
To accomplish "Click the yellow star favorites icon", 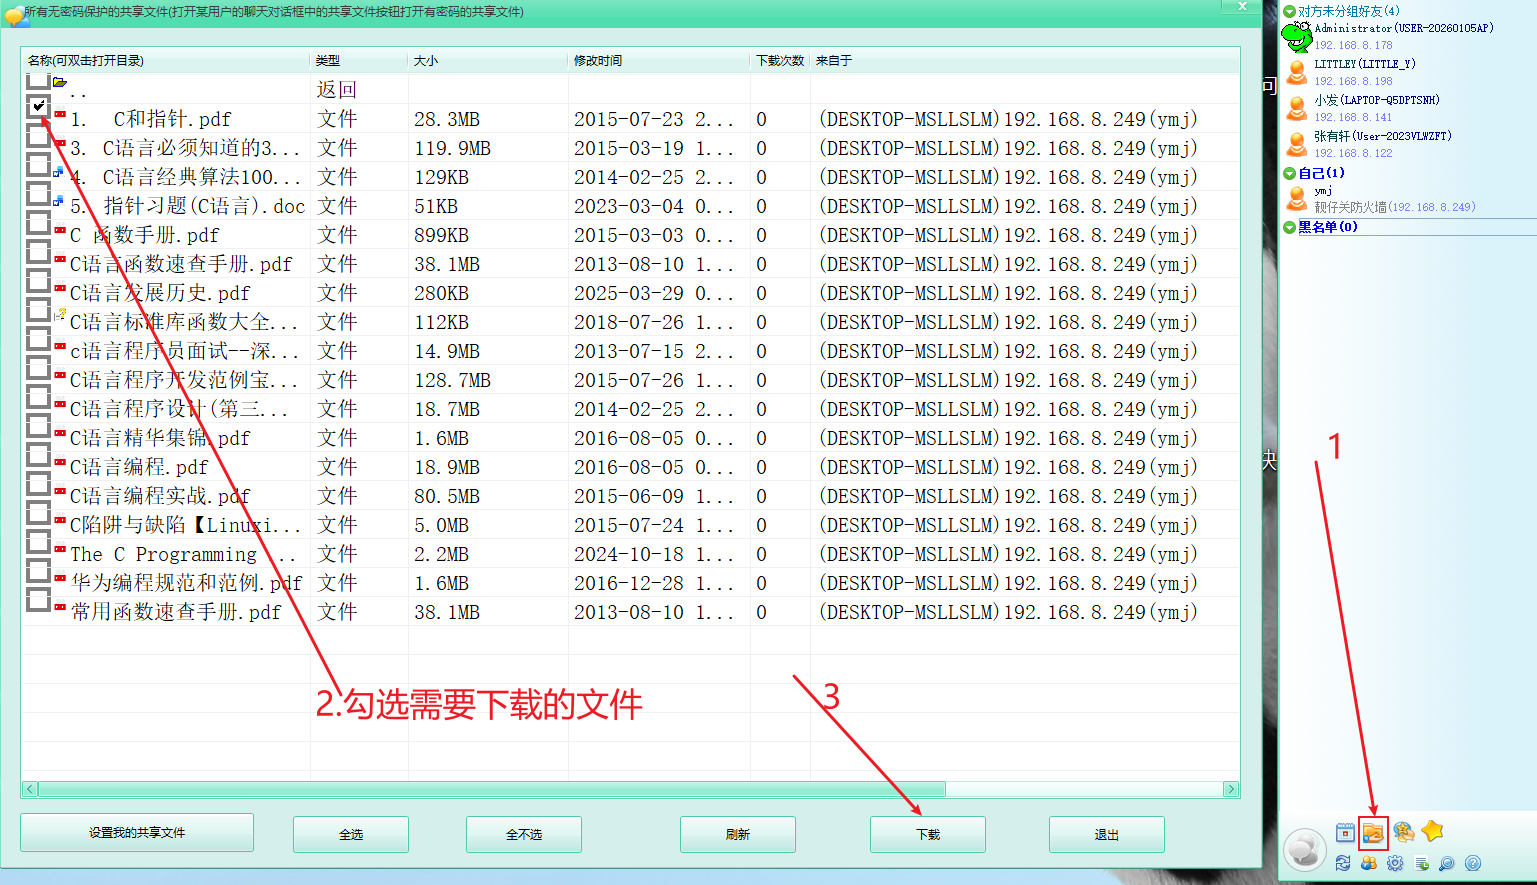I will (1432, 831).
